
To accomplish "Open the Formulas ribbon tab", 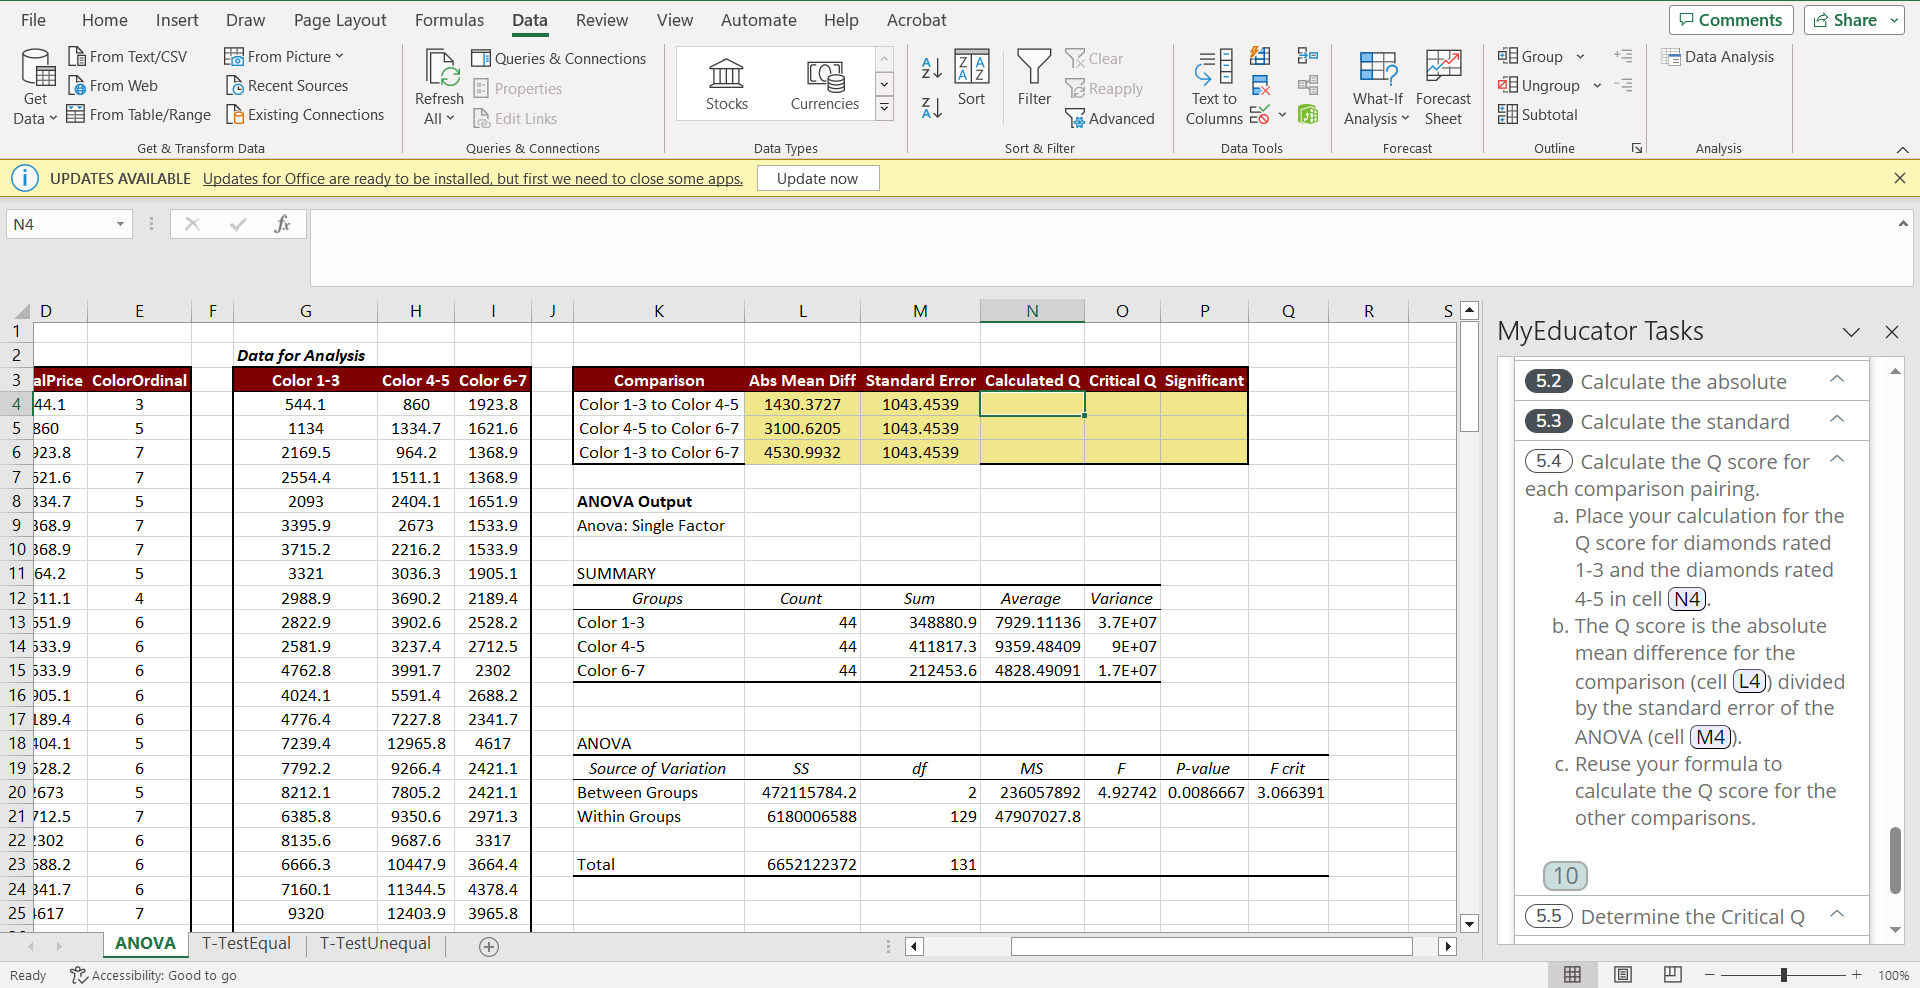I will [x=449, y=20].
